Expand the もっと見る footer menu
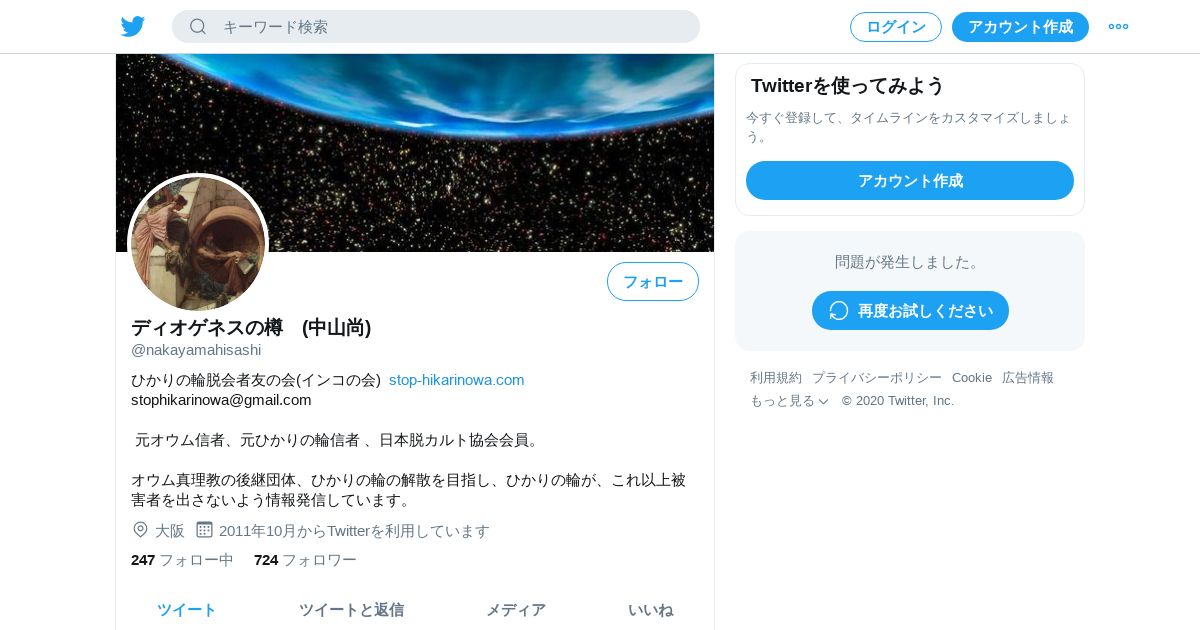The width and height of the screenshot is (1200, 630). tap(789, 401)
